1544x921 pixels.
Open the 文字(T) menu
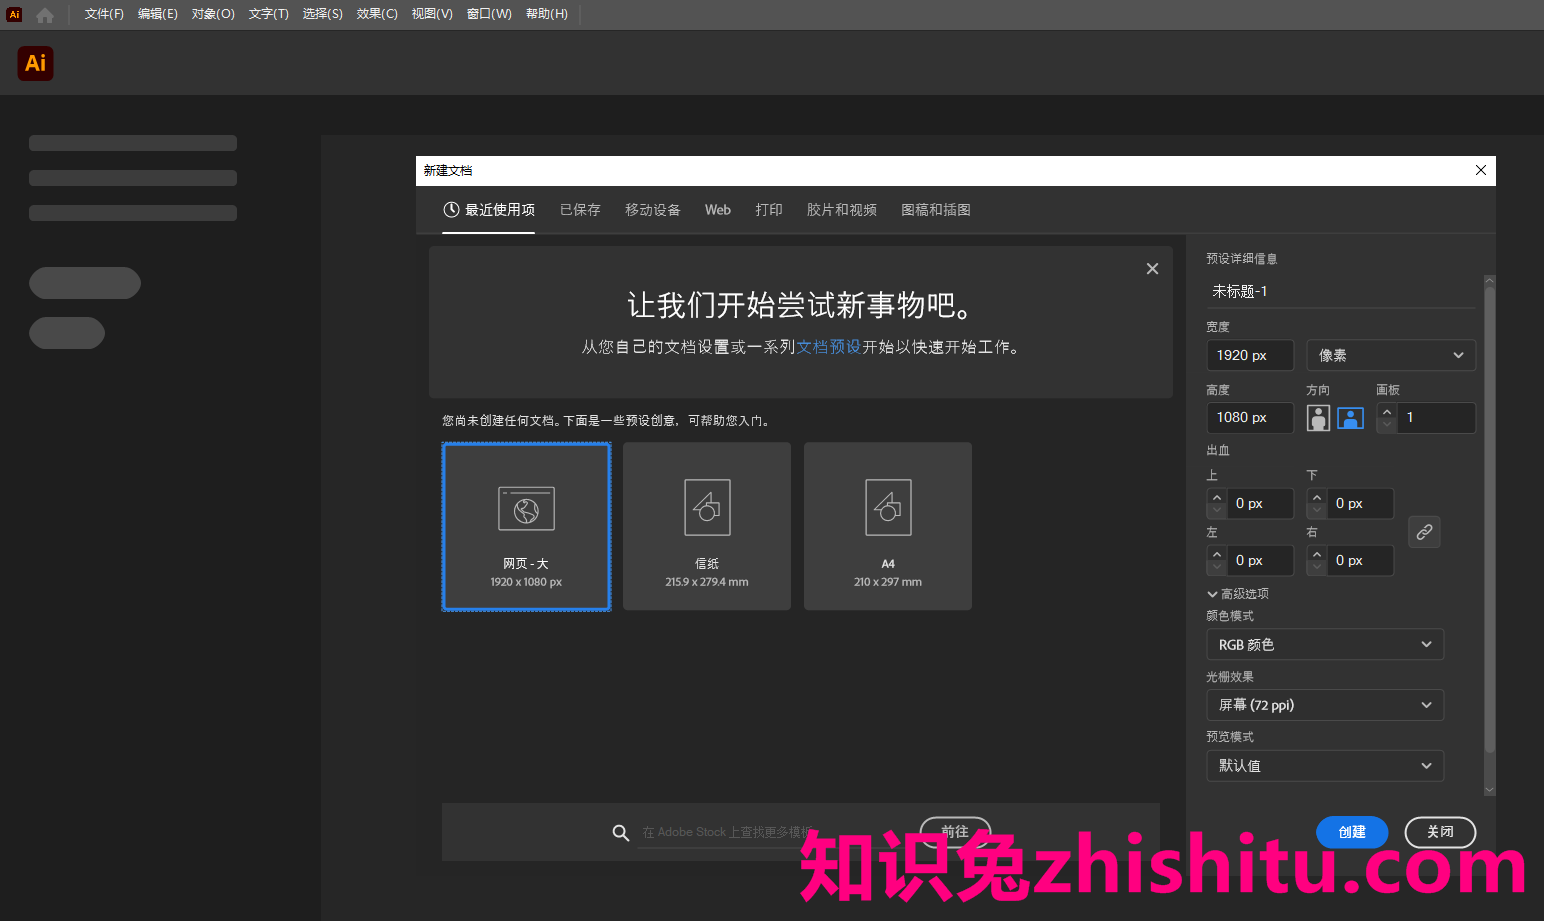(x=269, y=14)
